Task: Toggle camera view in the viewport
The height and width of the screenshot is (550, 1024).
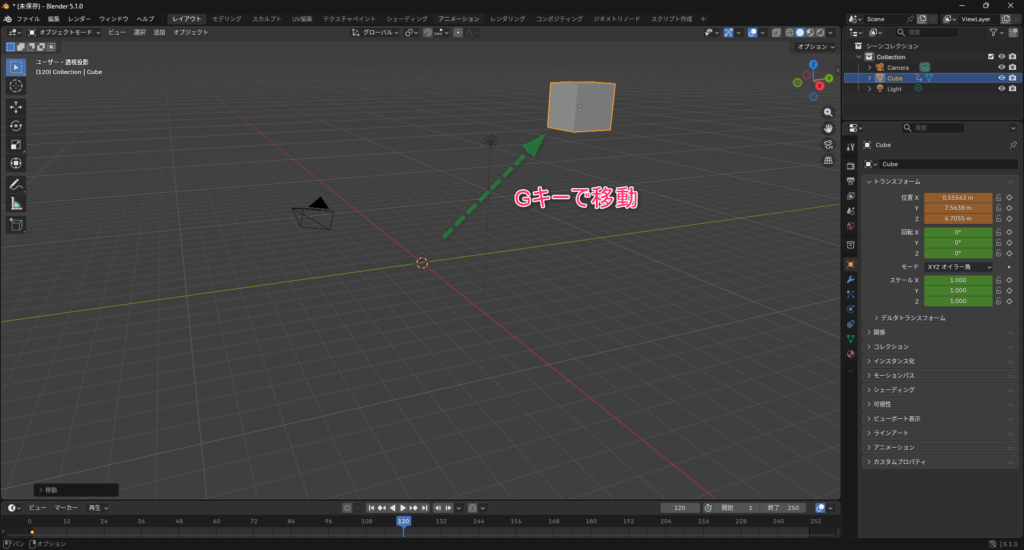Action: (828, 144)
